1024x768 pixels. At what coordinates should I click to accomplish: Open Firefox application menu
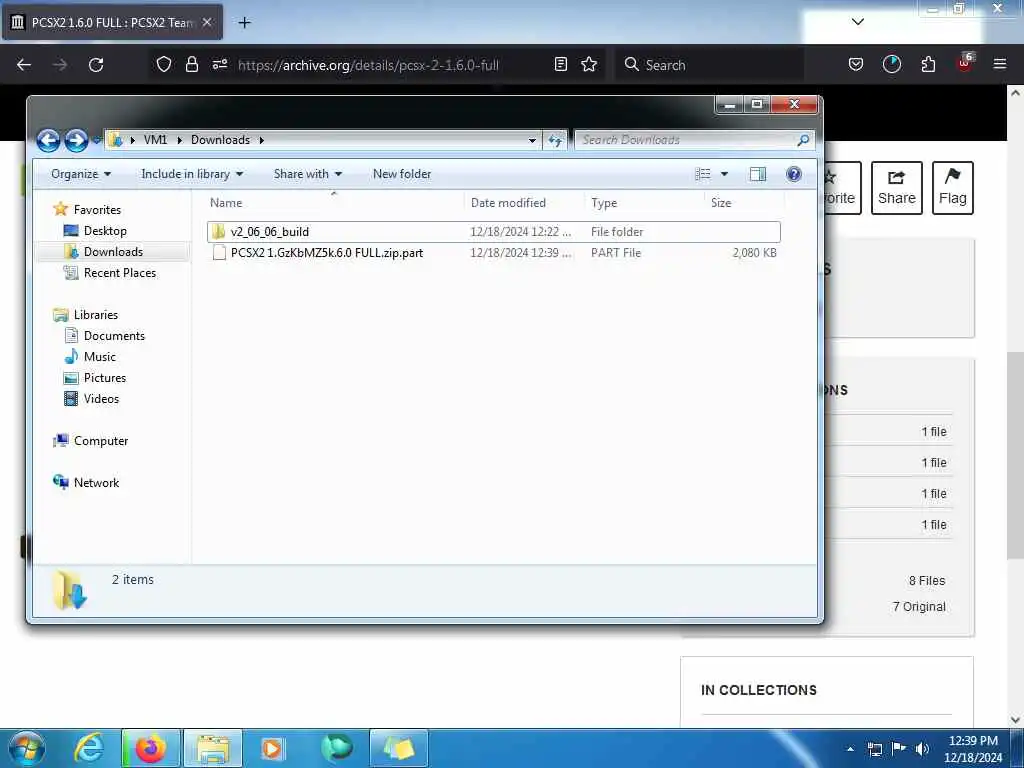click(1000, 64)
